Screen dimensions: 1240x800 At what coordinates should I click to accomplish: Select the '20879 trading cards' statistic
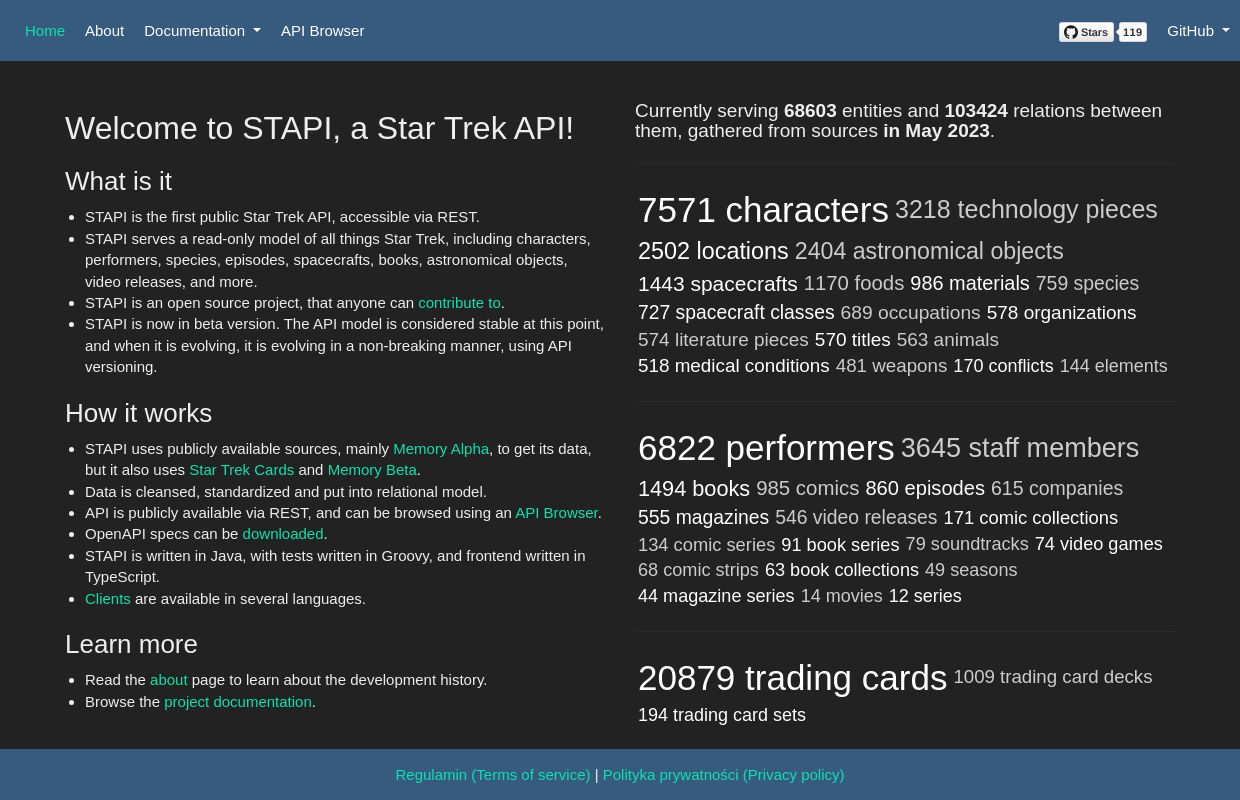(793, 678)
